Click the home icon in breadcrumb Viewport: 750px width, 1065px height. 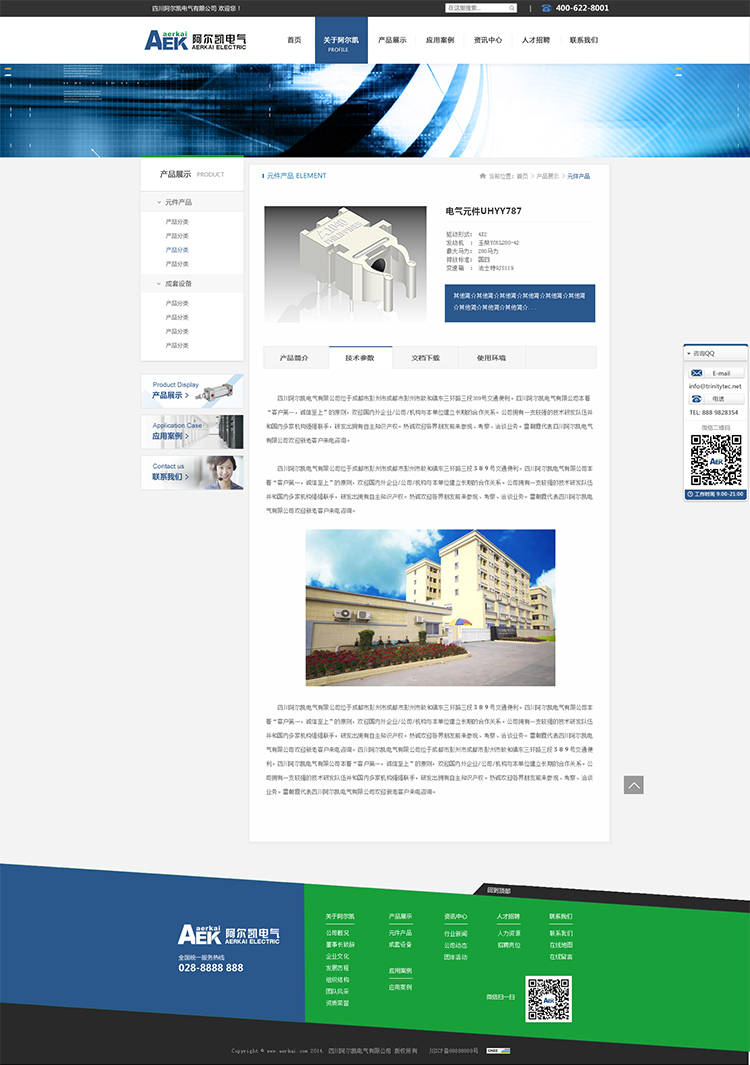[483, 176]
